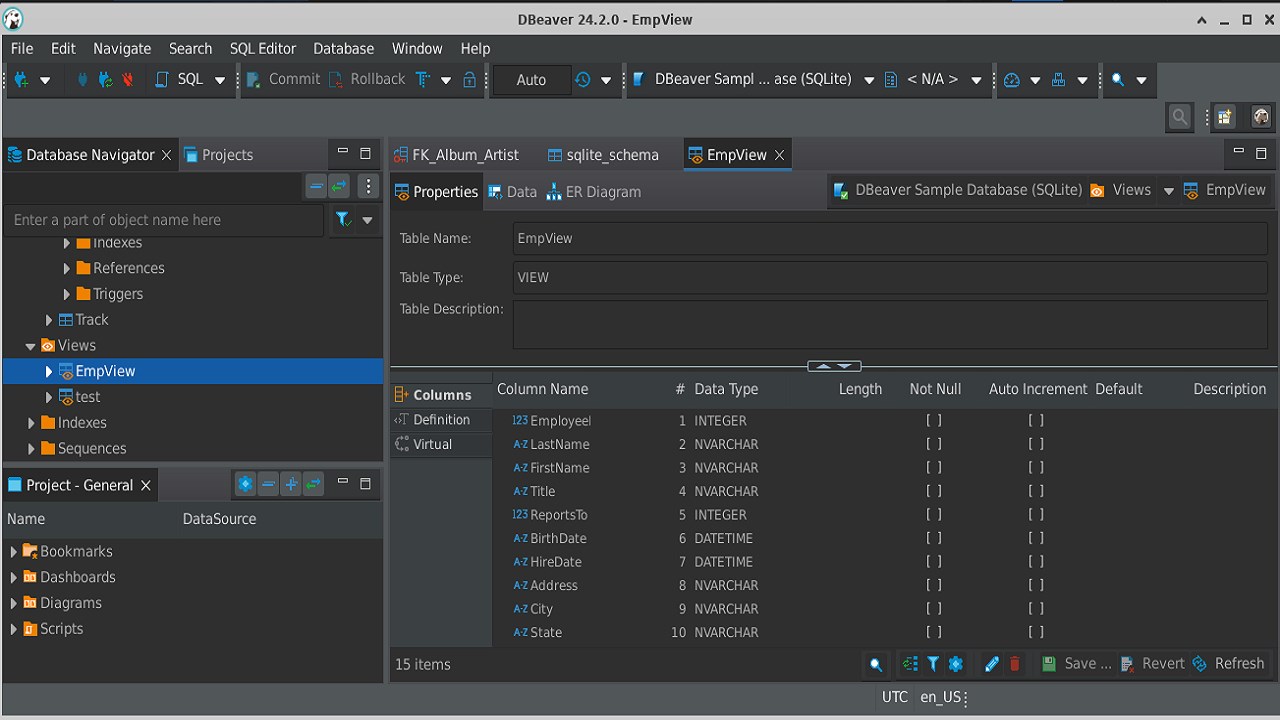
Task: Expand the Track table tree node
Action: (x=49, y=320)
